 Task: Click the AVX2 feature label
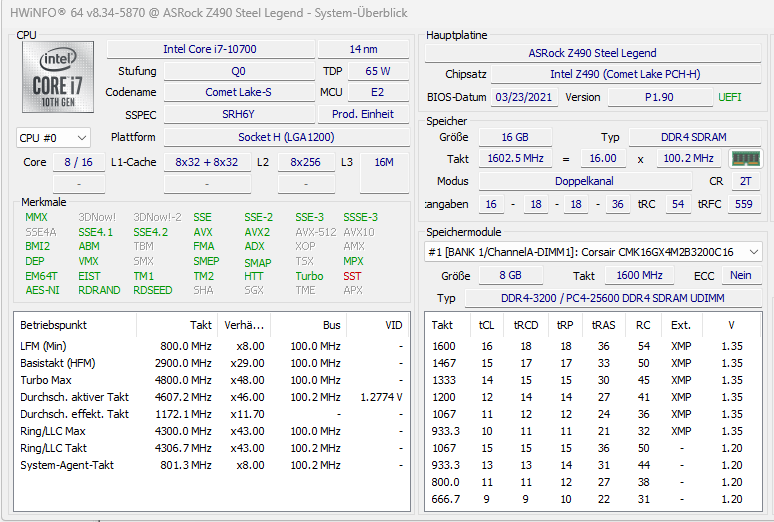257,232
